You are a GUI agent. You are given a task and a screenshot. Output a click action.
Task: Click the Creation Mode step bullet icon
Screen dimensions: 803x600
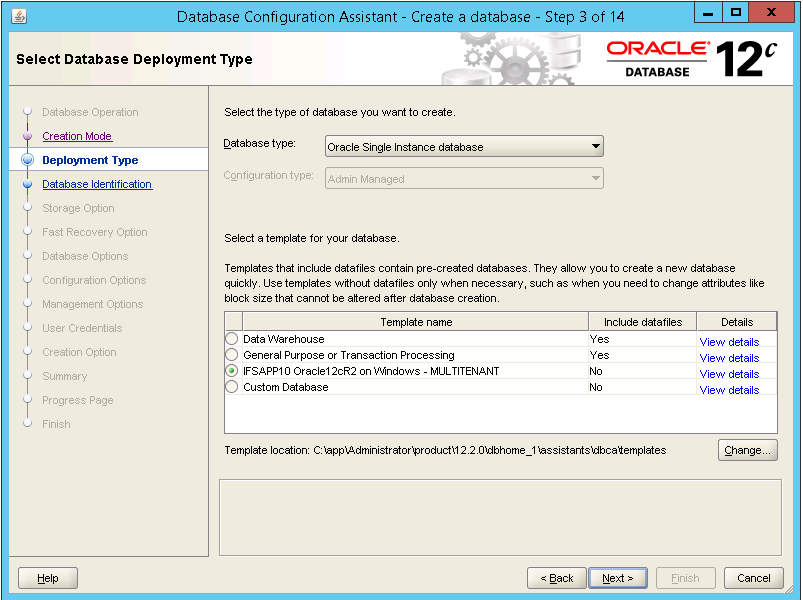[x=28, y=136]
